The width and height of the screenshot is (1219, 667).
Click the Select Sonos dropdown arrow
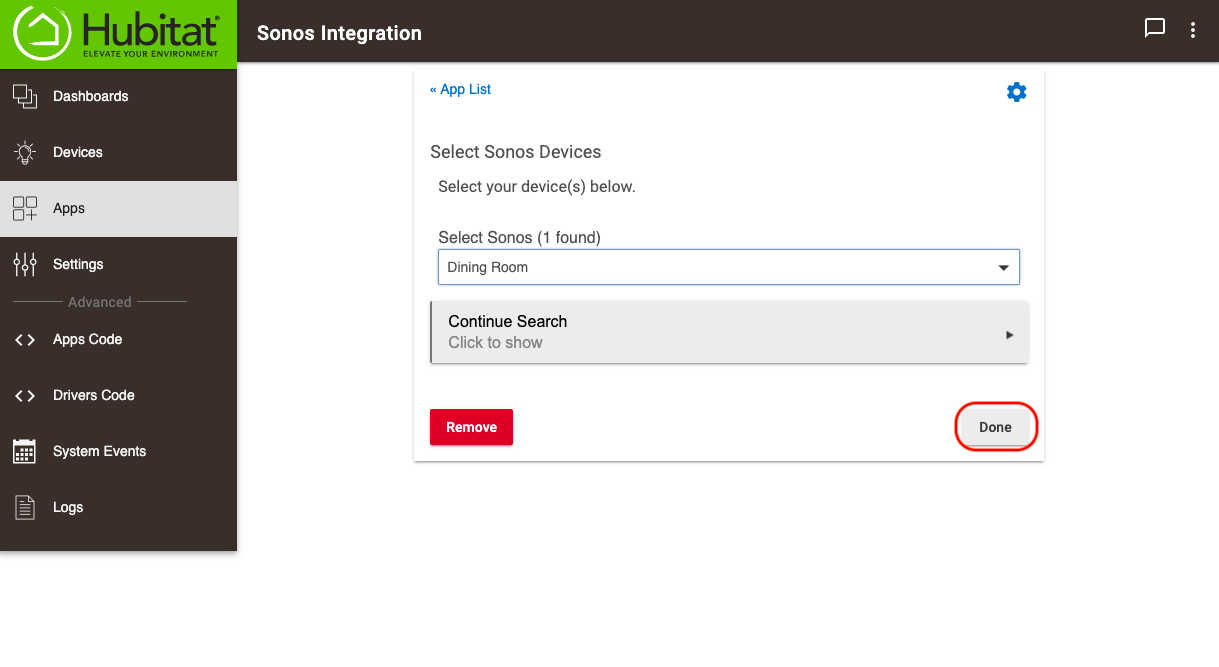click(x=1004, y=268)
